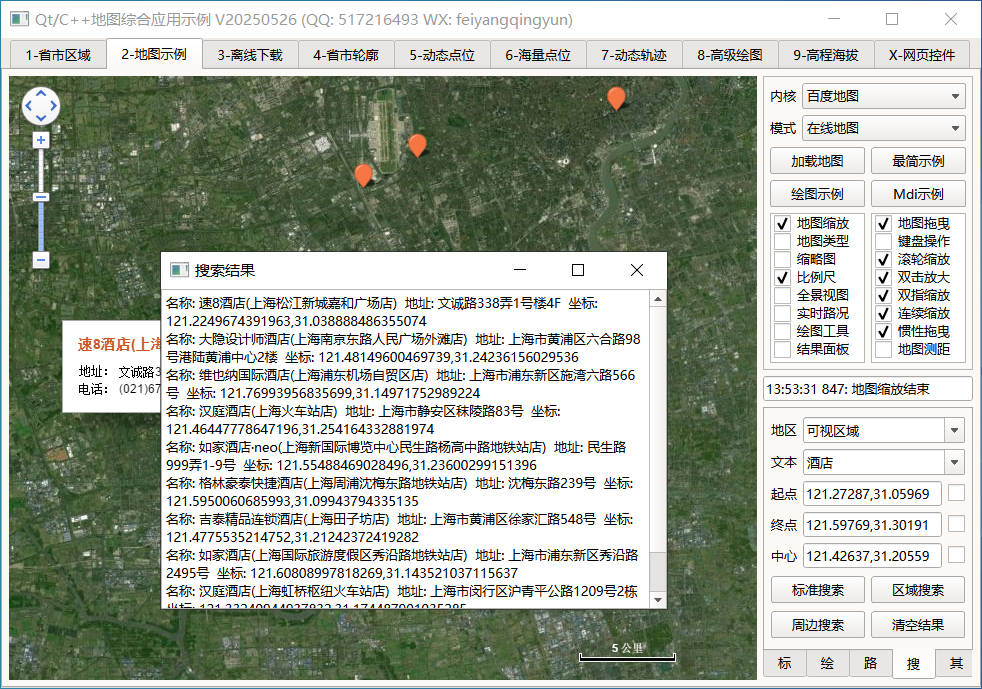The width and height of the screenshot is (982, 689).
Task: Click the 加载地图 button
Action: click(817, 161)
